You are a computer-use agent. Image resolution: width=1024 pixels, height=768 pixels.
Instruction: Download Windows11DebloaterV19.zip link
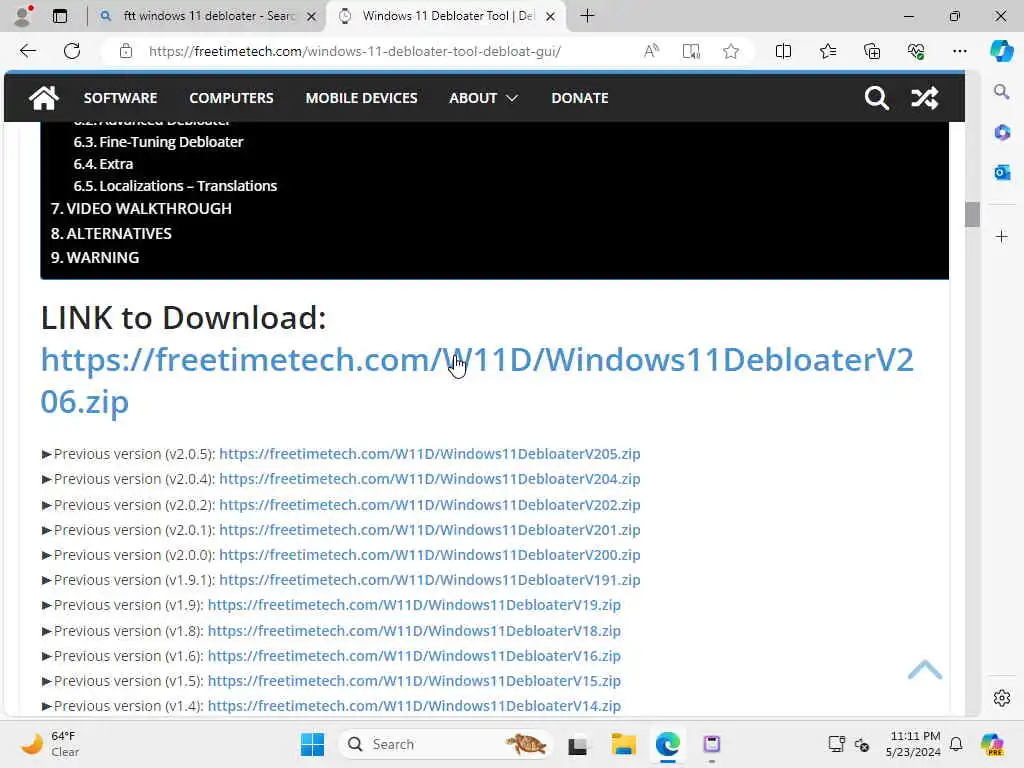click(x=414, y=605)
